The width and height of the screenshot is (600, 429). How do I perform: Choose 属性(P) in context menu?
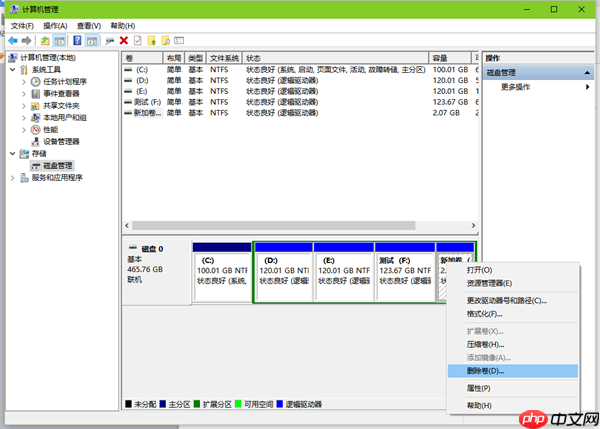513,388
